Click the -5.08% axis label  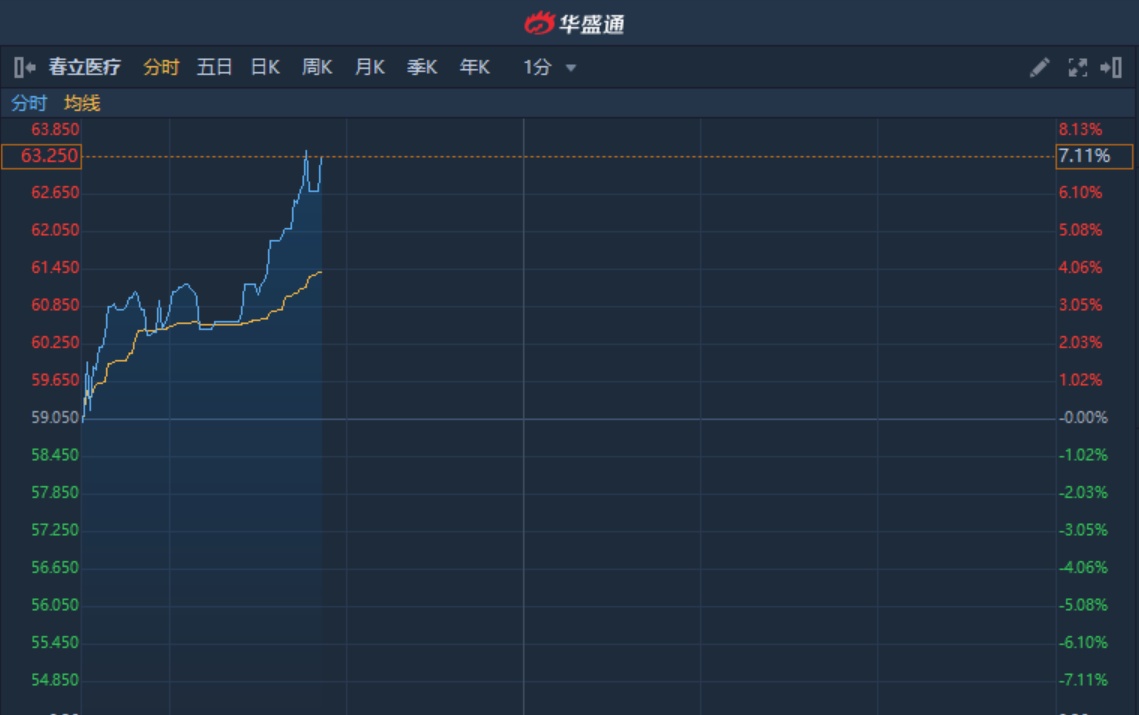tap(1083, 605)
